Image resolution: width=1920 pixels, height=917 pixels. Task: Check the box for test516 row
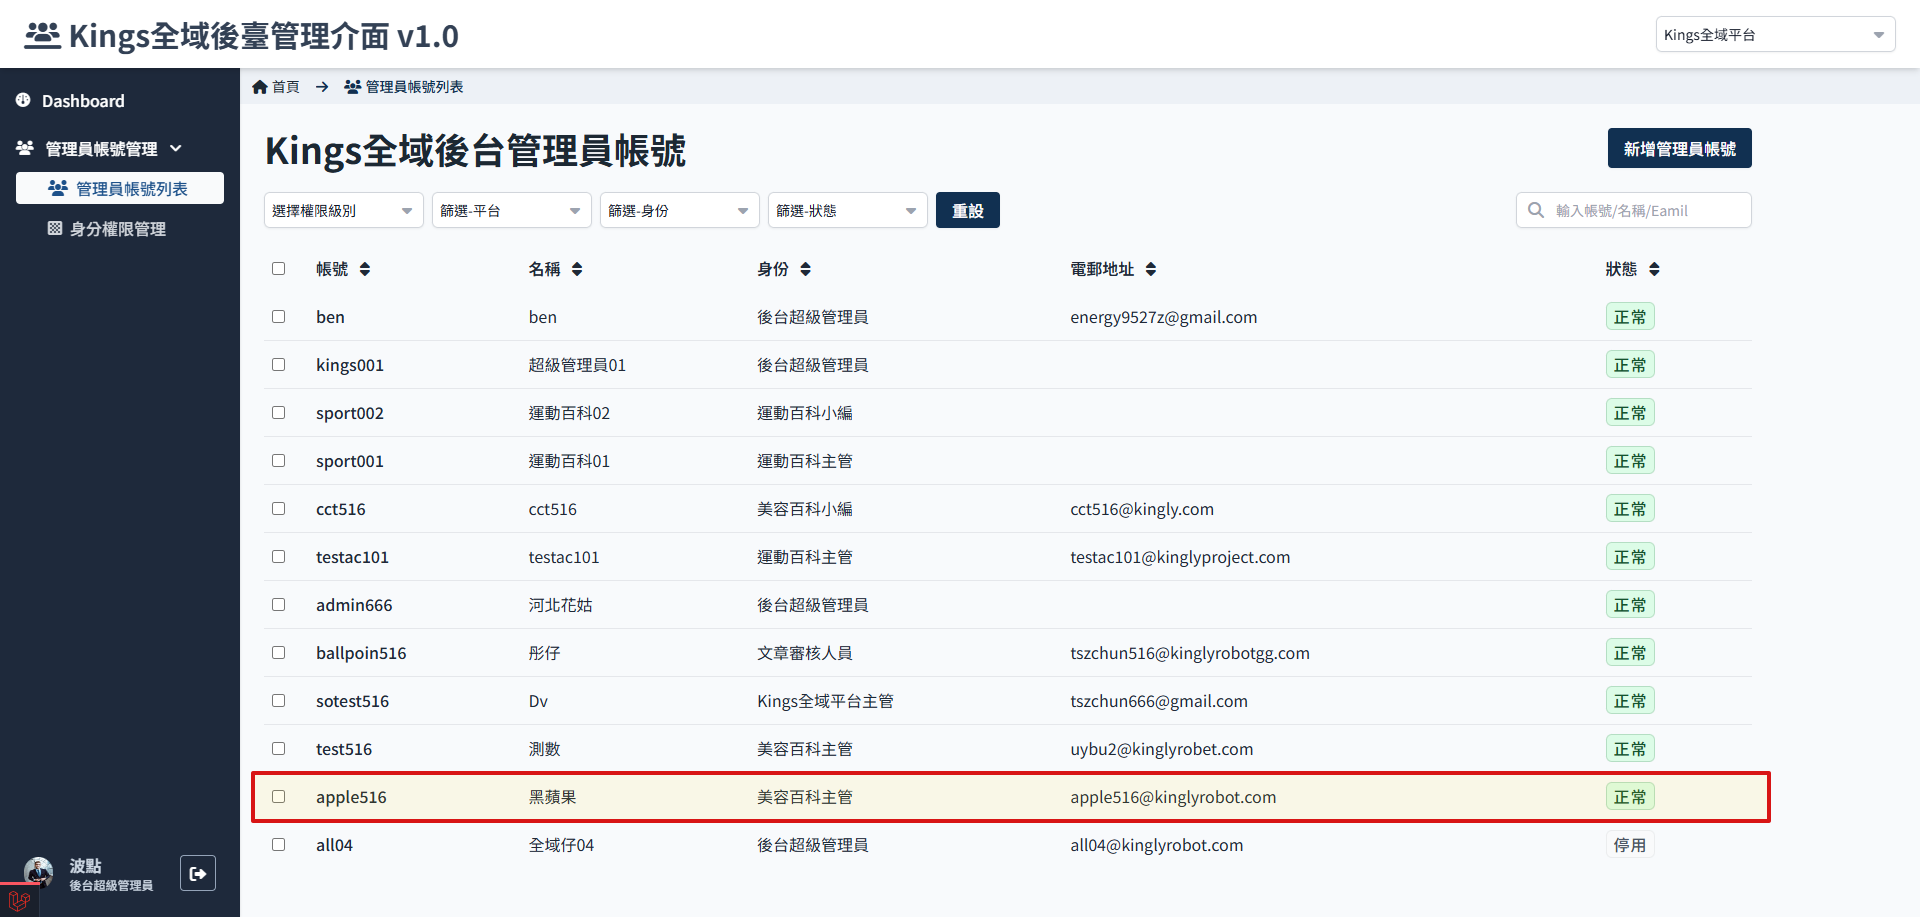pyautogui.click(x=279, y=749)
